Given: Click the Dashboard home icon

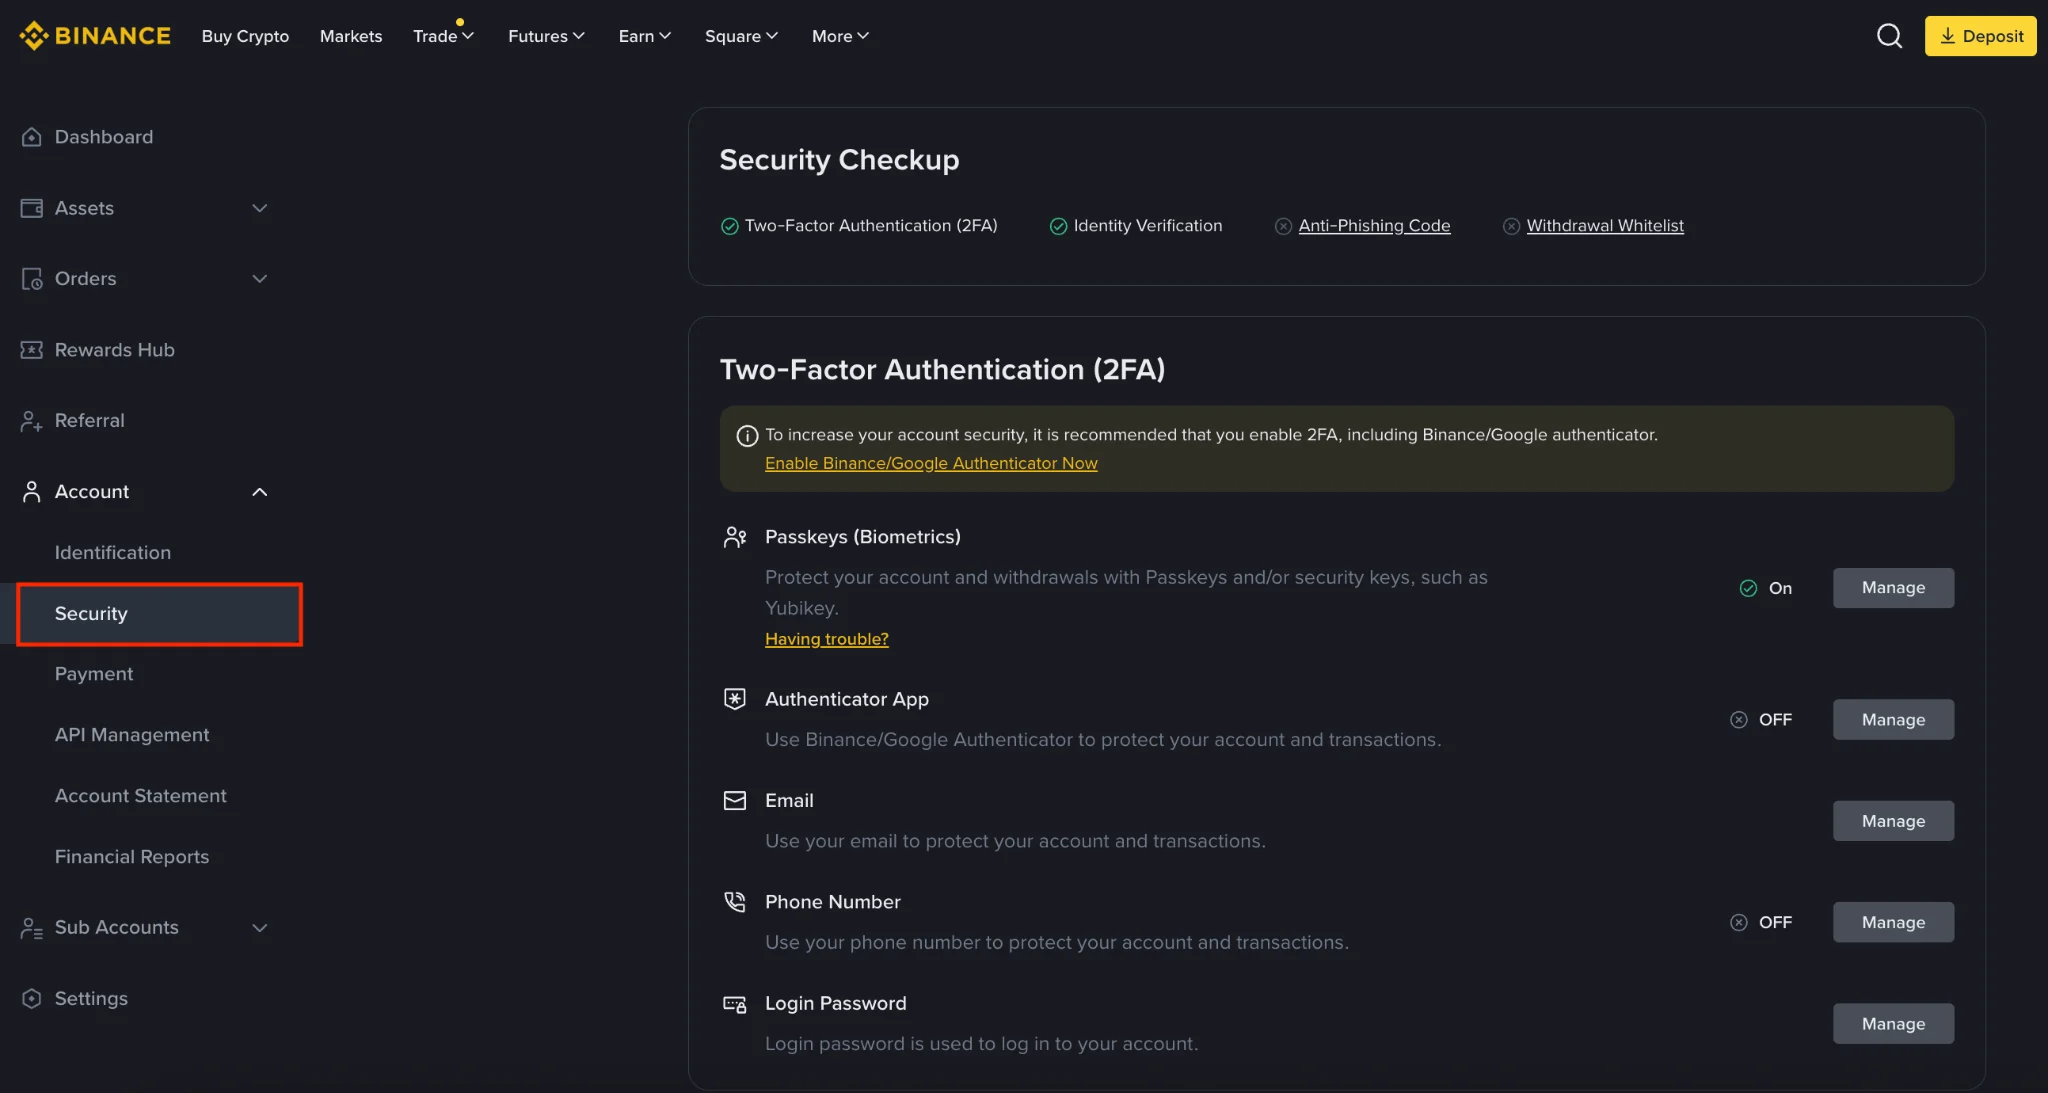Looking at the screenshot, I should [x=32, y=137].
